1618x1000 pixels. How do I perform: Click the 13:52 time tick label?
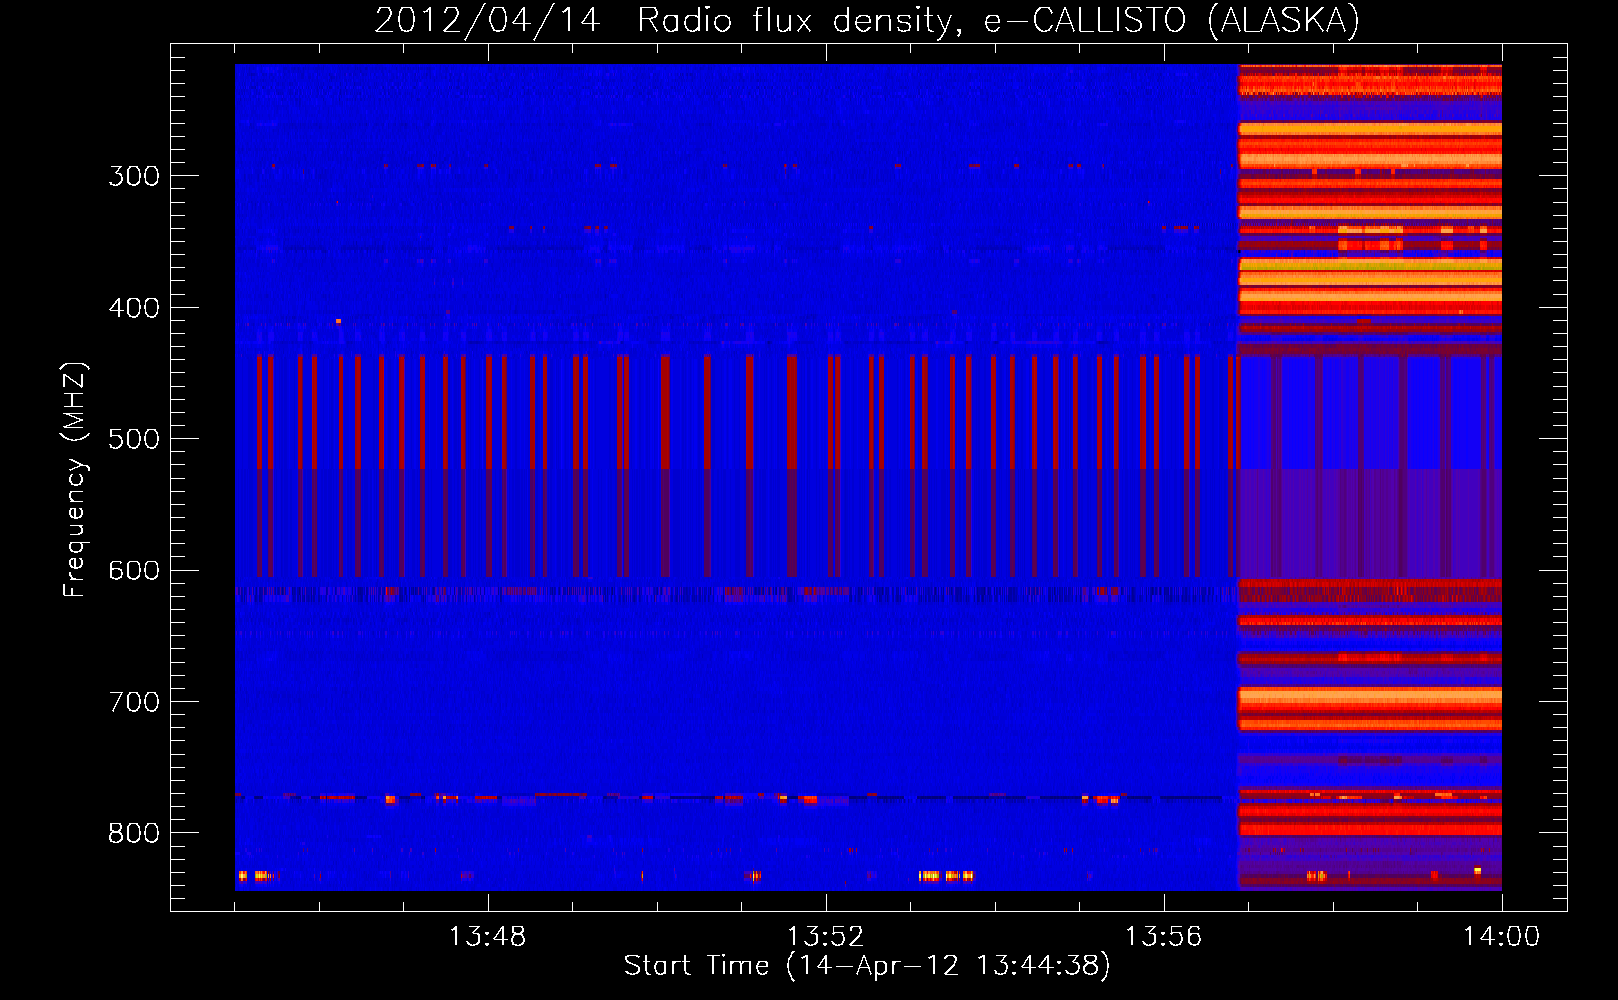(825, 937)
